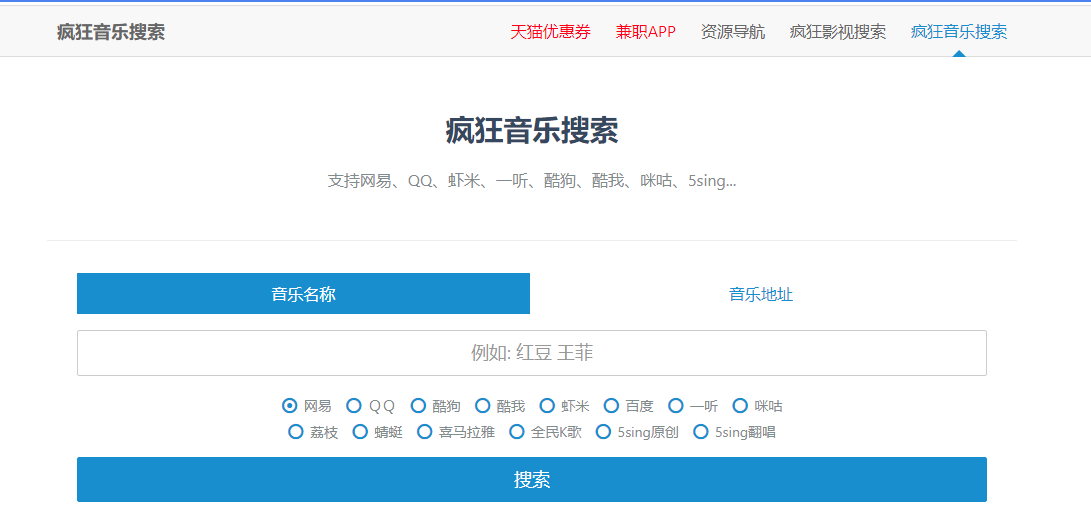1091x516 pixels.
Task: Open 资源导航 from the top menu
Action: point(732,32)
